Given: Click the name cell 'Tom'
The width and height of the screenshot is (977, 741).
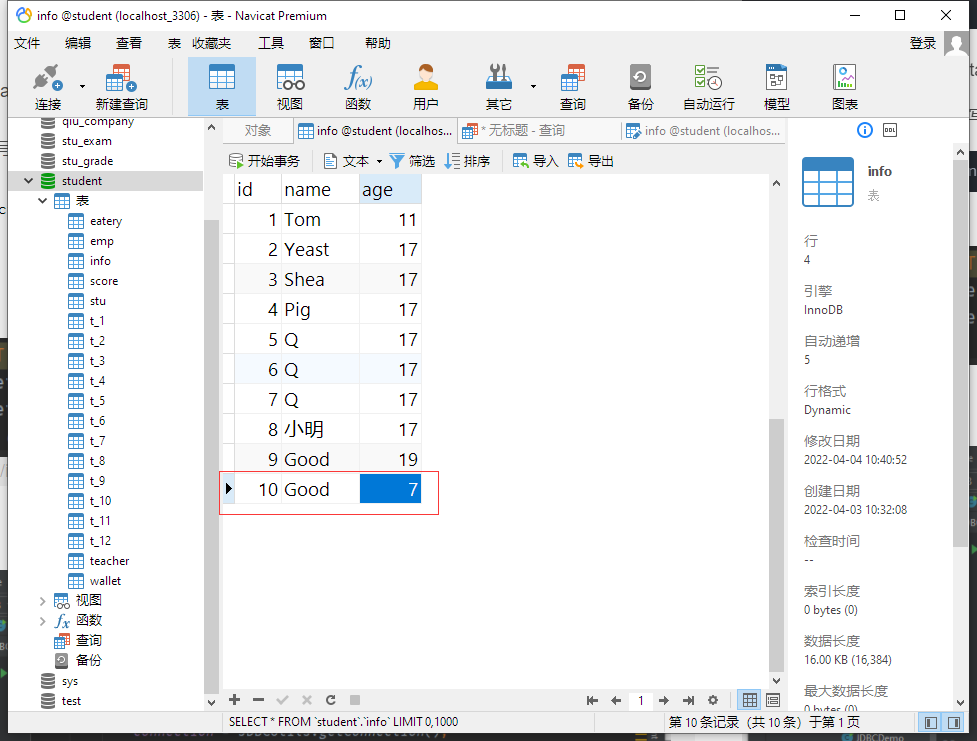Looking at the screenshot, I should click(320, 219).
